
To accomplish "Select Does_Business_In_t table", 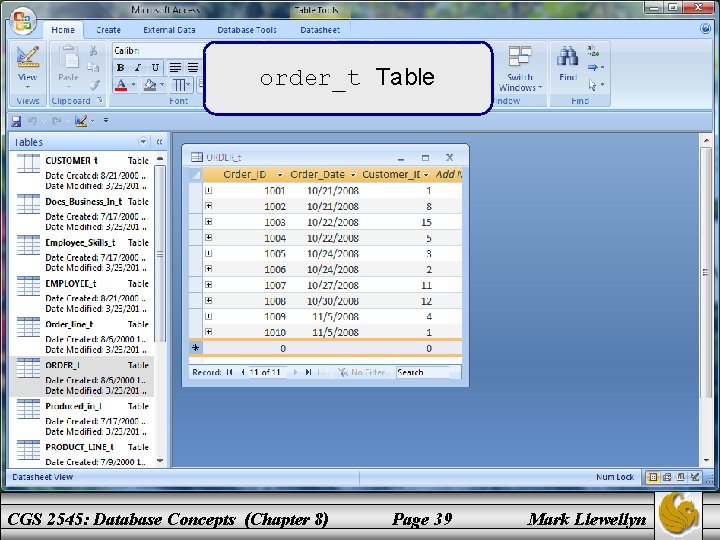I will [x=82, y=214].
